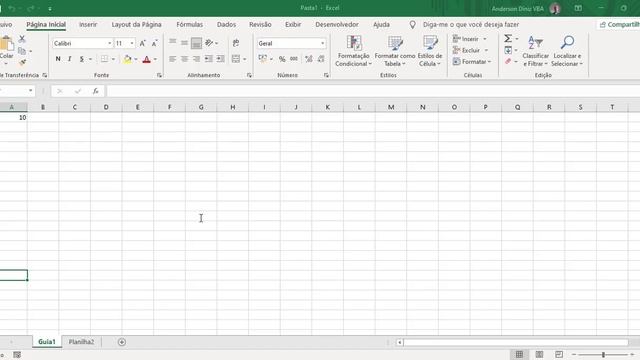
Task: Click the red font color A icon
Action: 147,59
